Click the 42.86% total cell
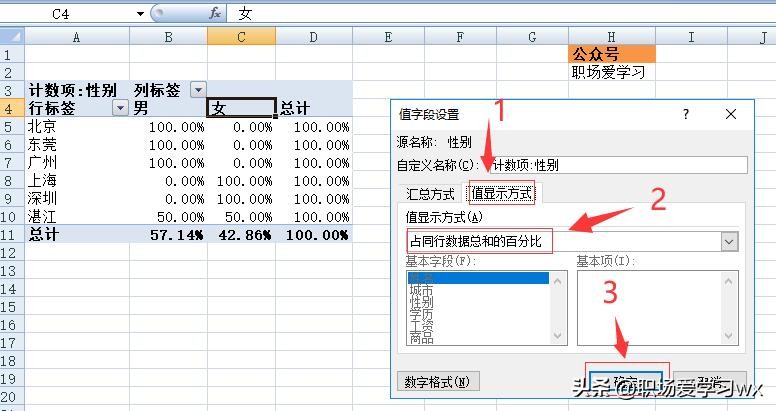Image resolution: width=776 pixels, height=411 pixels. [x=241, y=235]
